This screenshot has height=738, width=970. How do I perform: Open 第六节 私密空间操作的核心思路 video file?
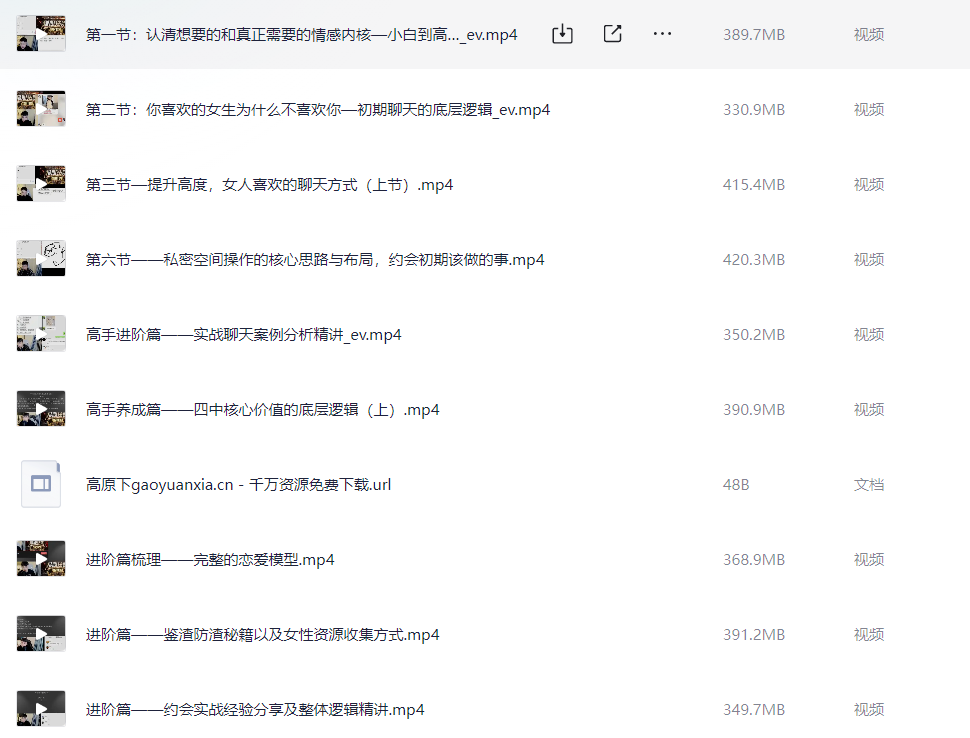(315, 260)
